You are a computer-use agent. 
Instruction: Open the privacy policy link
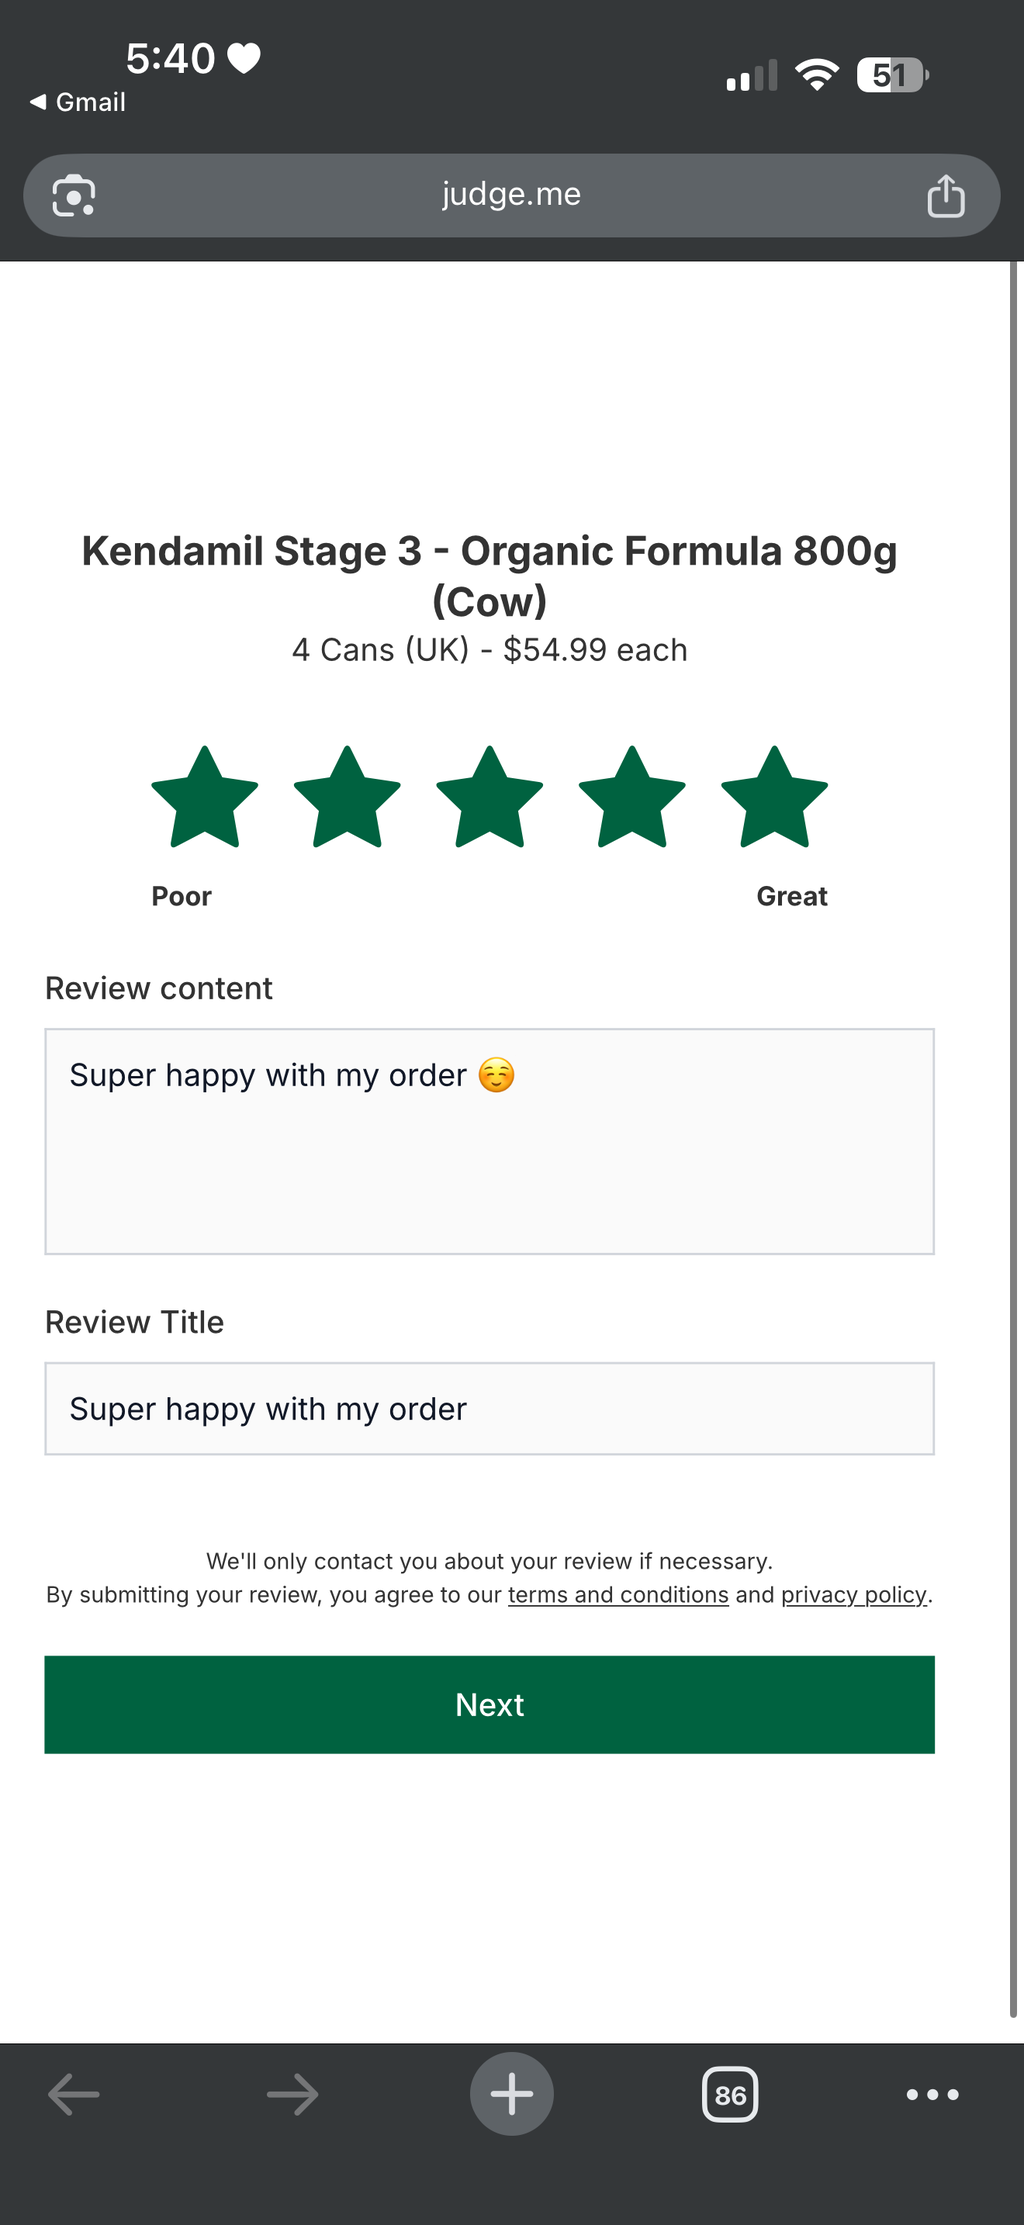[854, 1594]
